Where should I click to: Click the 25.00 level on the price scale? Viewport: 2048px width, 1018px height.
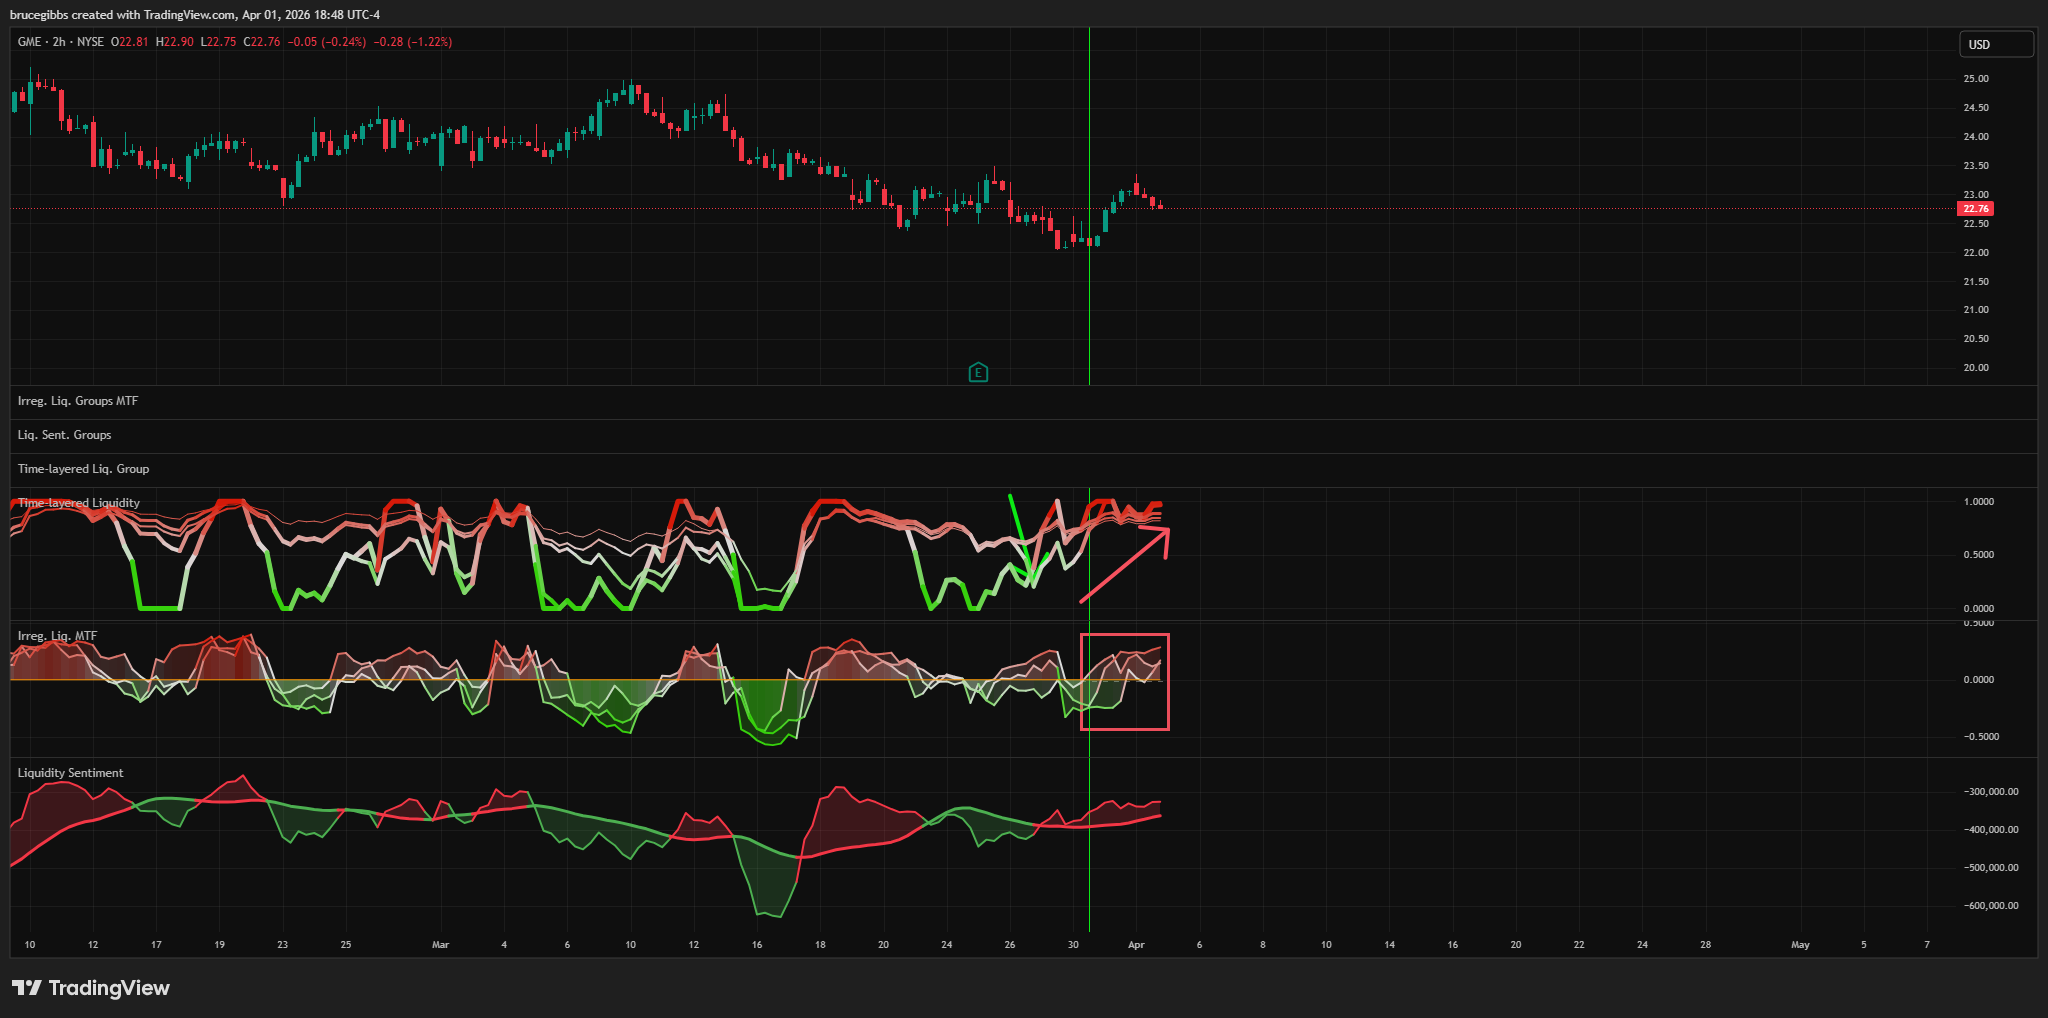tap(1975, 78)
